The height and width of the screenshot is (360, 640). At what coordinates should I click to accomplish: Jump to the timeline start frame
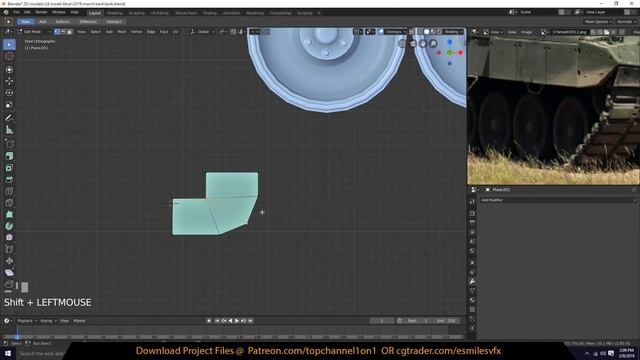[x=217, y=321]
